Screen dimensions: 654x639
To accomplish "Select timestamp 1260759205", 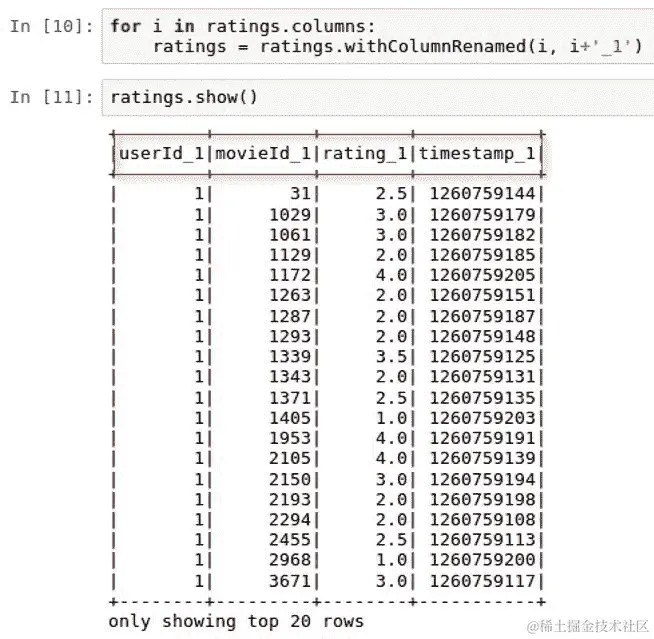I will click(x=483, y=275).
